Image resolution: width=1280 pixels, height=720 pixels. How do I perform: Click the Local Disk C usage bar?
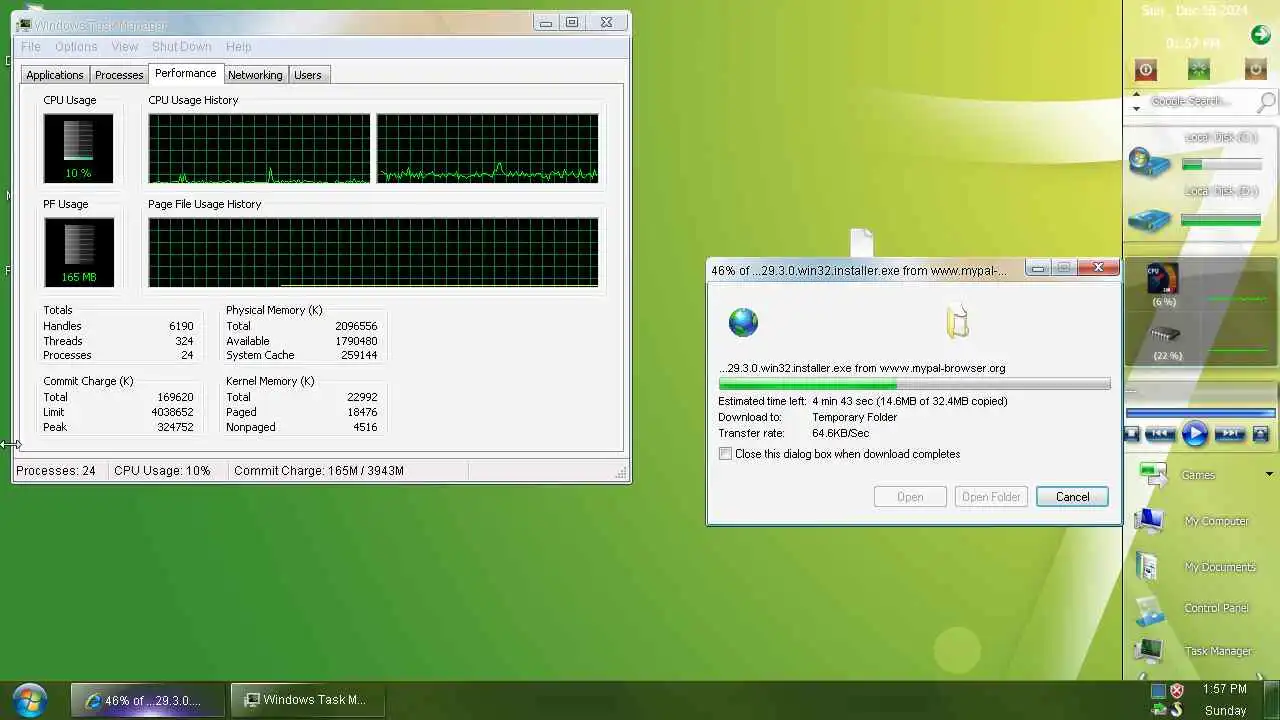tap(1221, 165)
